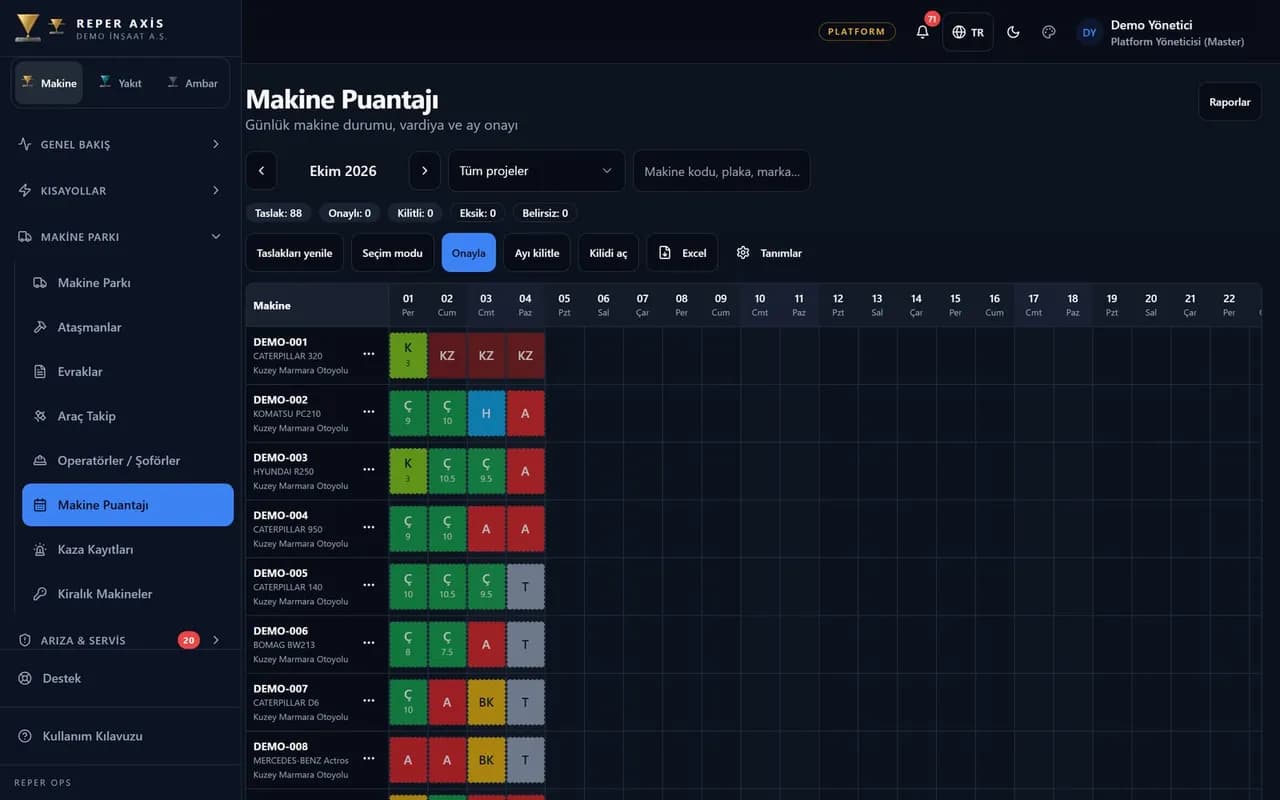
Task: Open Kullanım Kılavuzu guide
Action: (120, 736)
